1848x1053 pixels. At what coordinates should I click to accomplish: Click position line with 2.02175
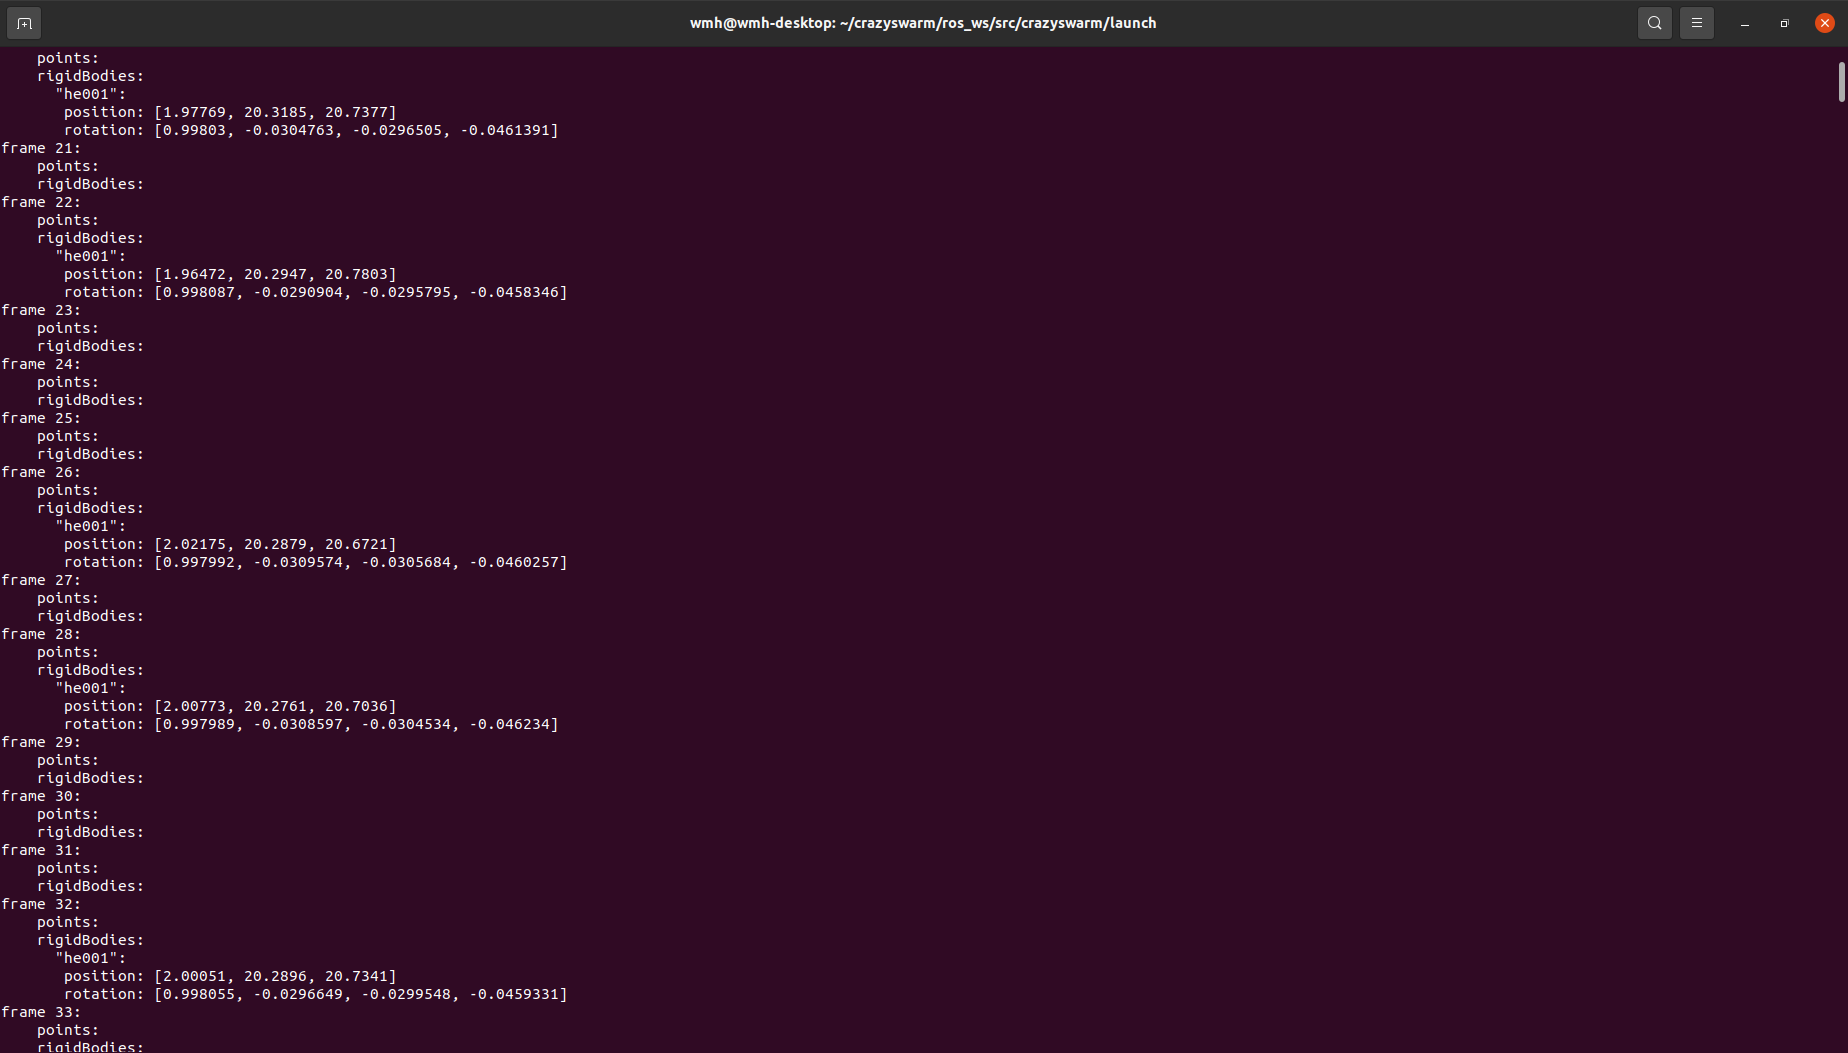[x=230, y=544]
